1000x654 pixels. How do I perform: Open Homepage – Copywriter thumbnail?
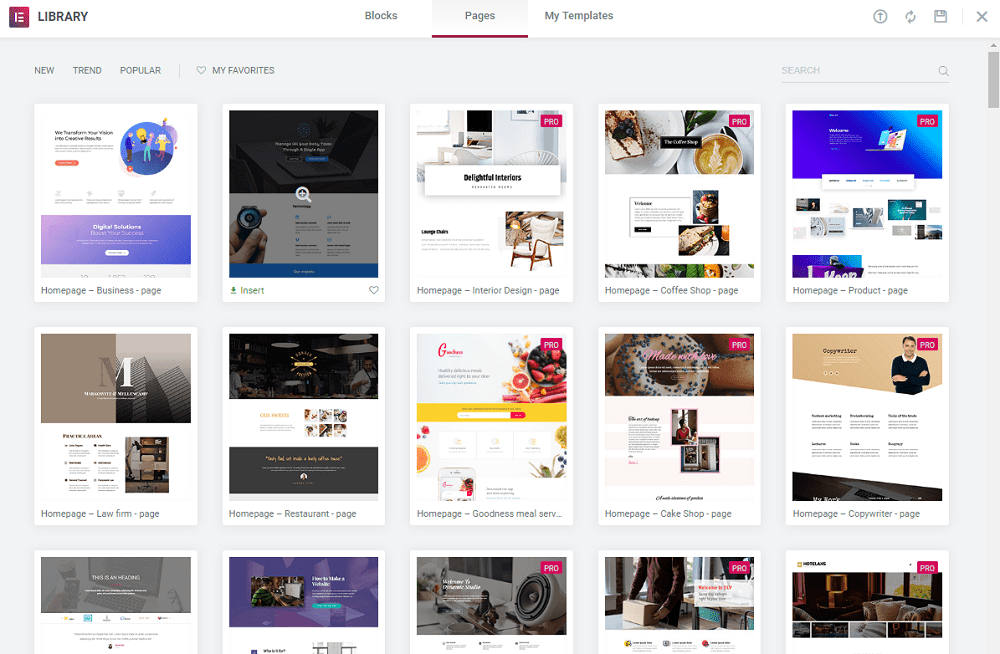point(867,417)
